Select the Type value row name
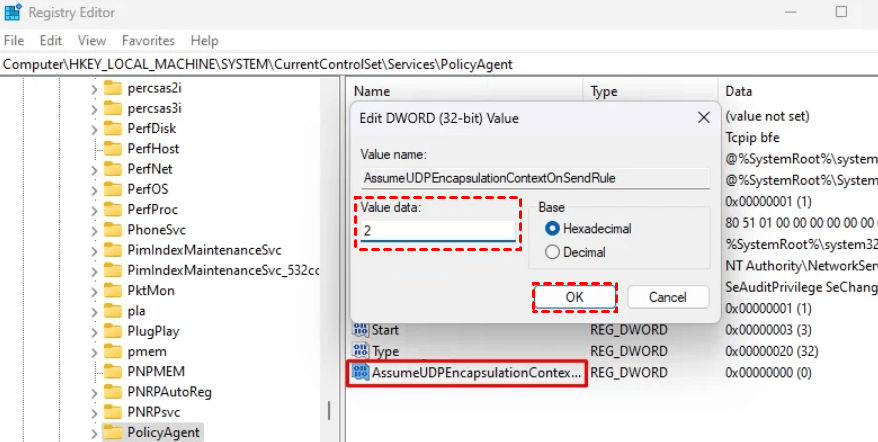878x442 pixels. [x=385, y=351]
